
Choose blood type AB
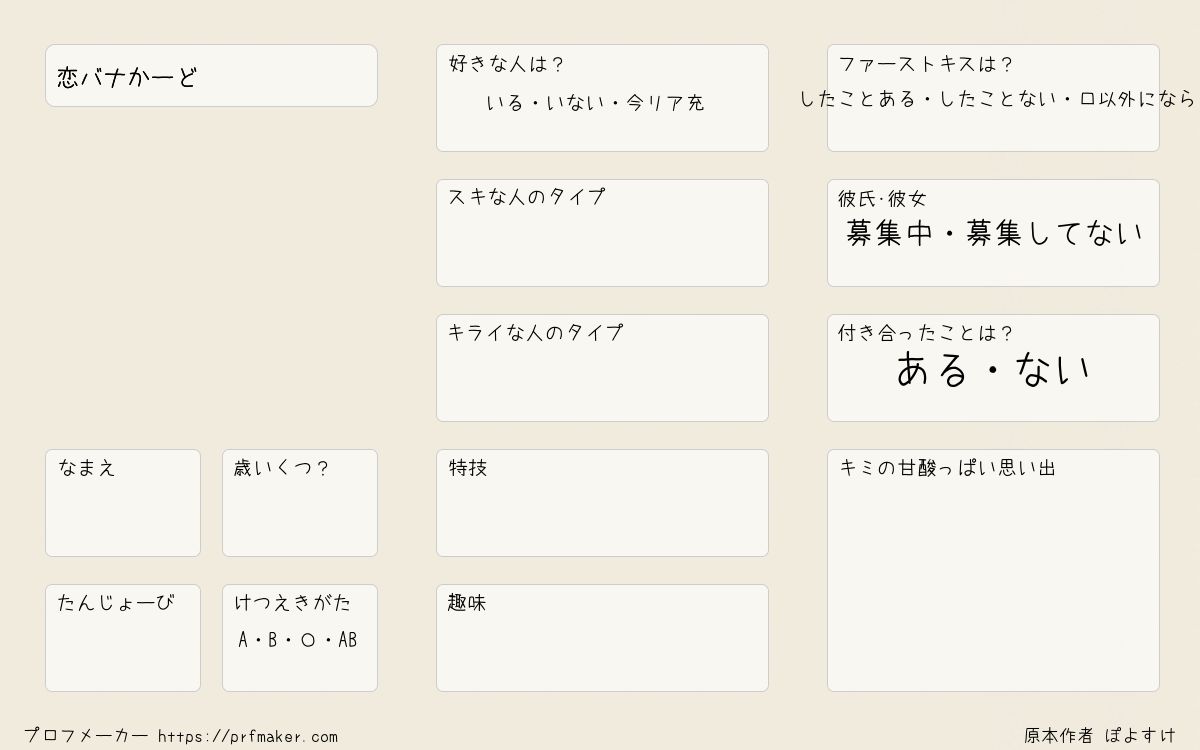(347, 640)
